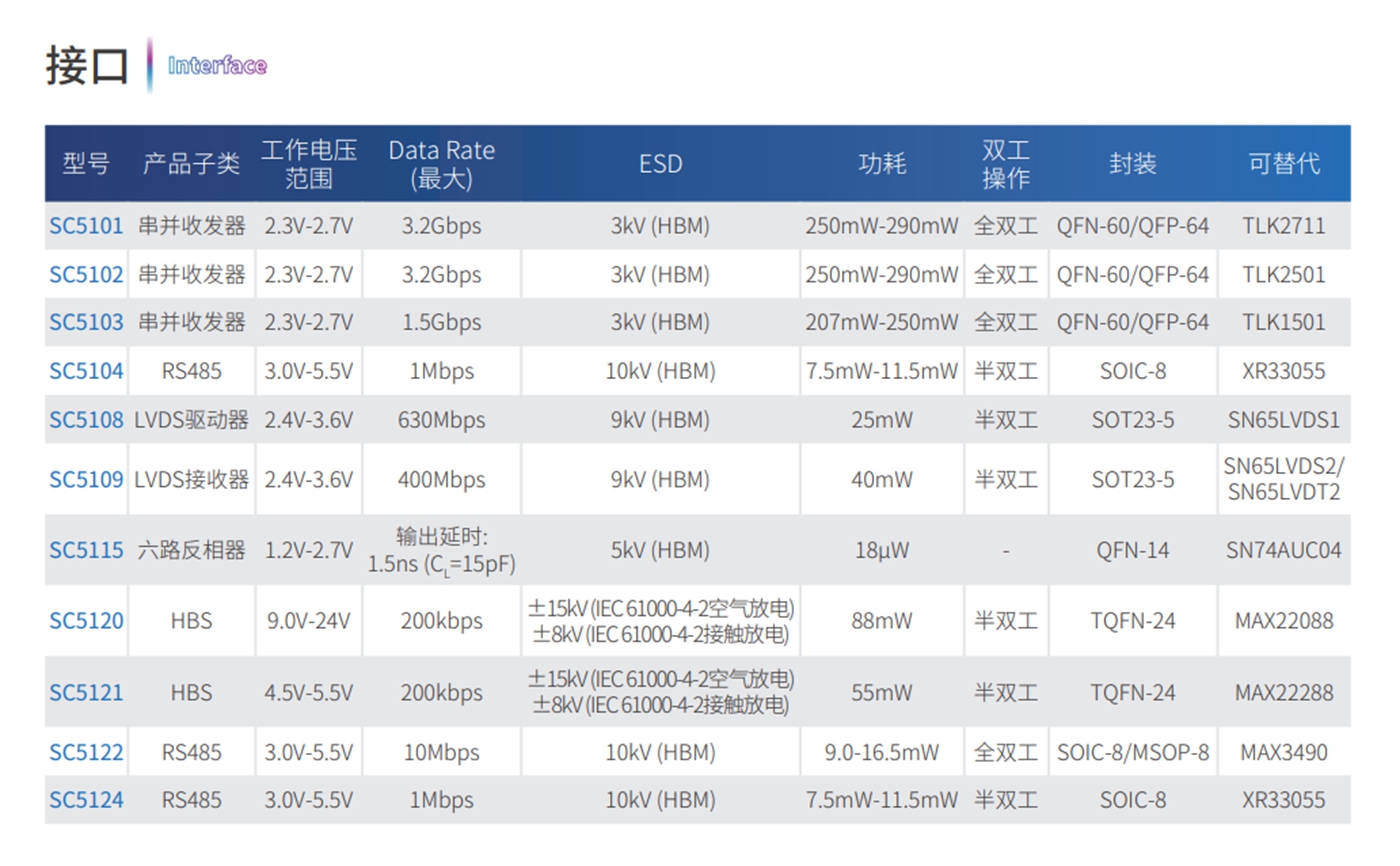1400x866 pixels.
Task: Click the 型号 column header
Action: tap(87, 164)
